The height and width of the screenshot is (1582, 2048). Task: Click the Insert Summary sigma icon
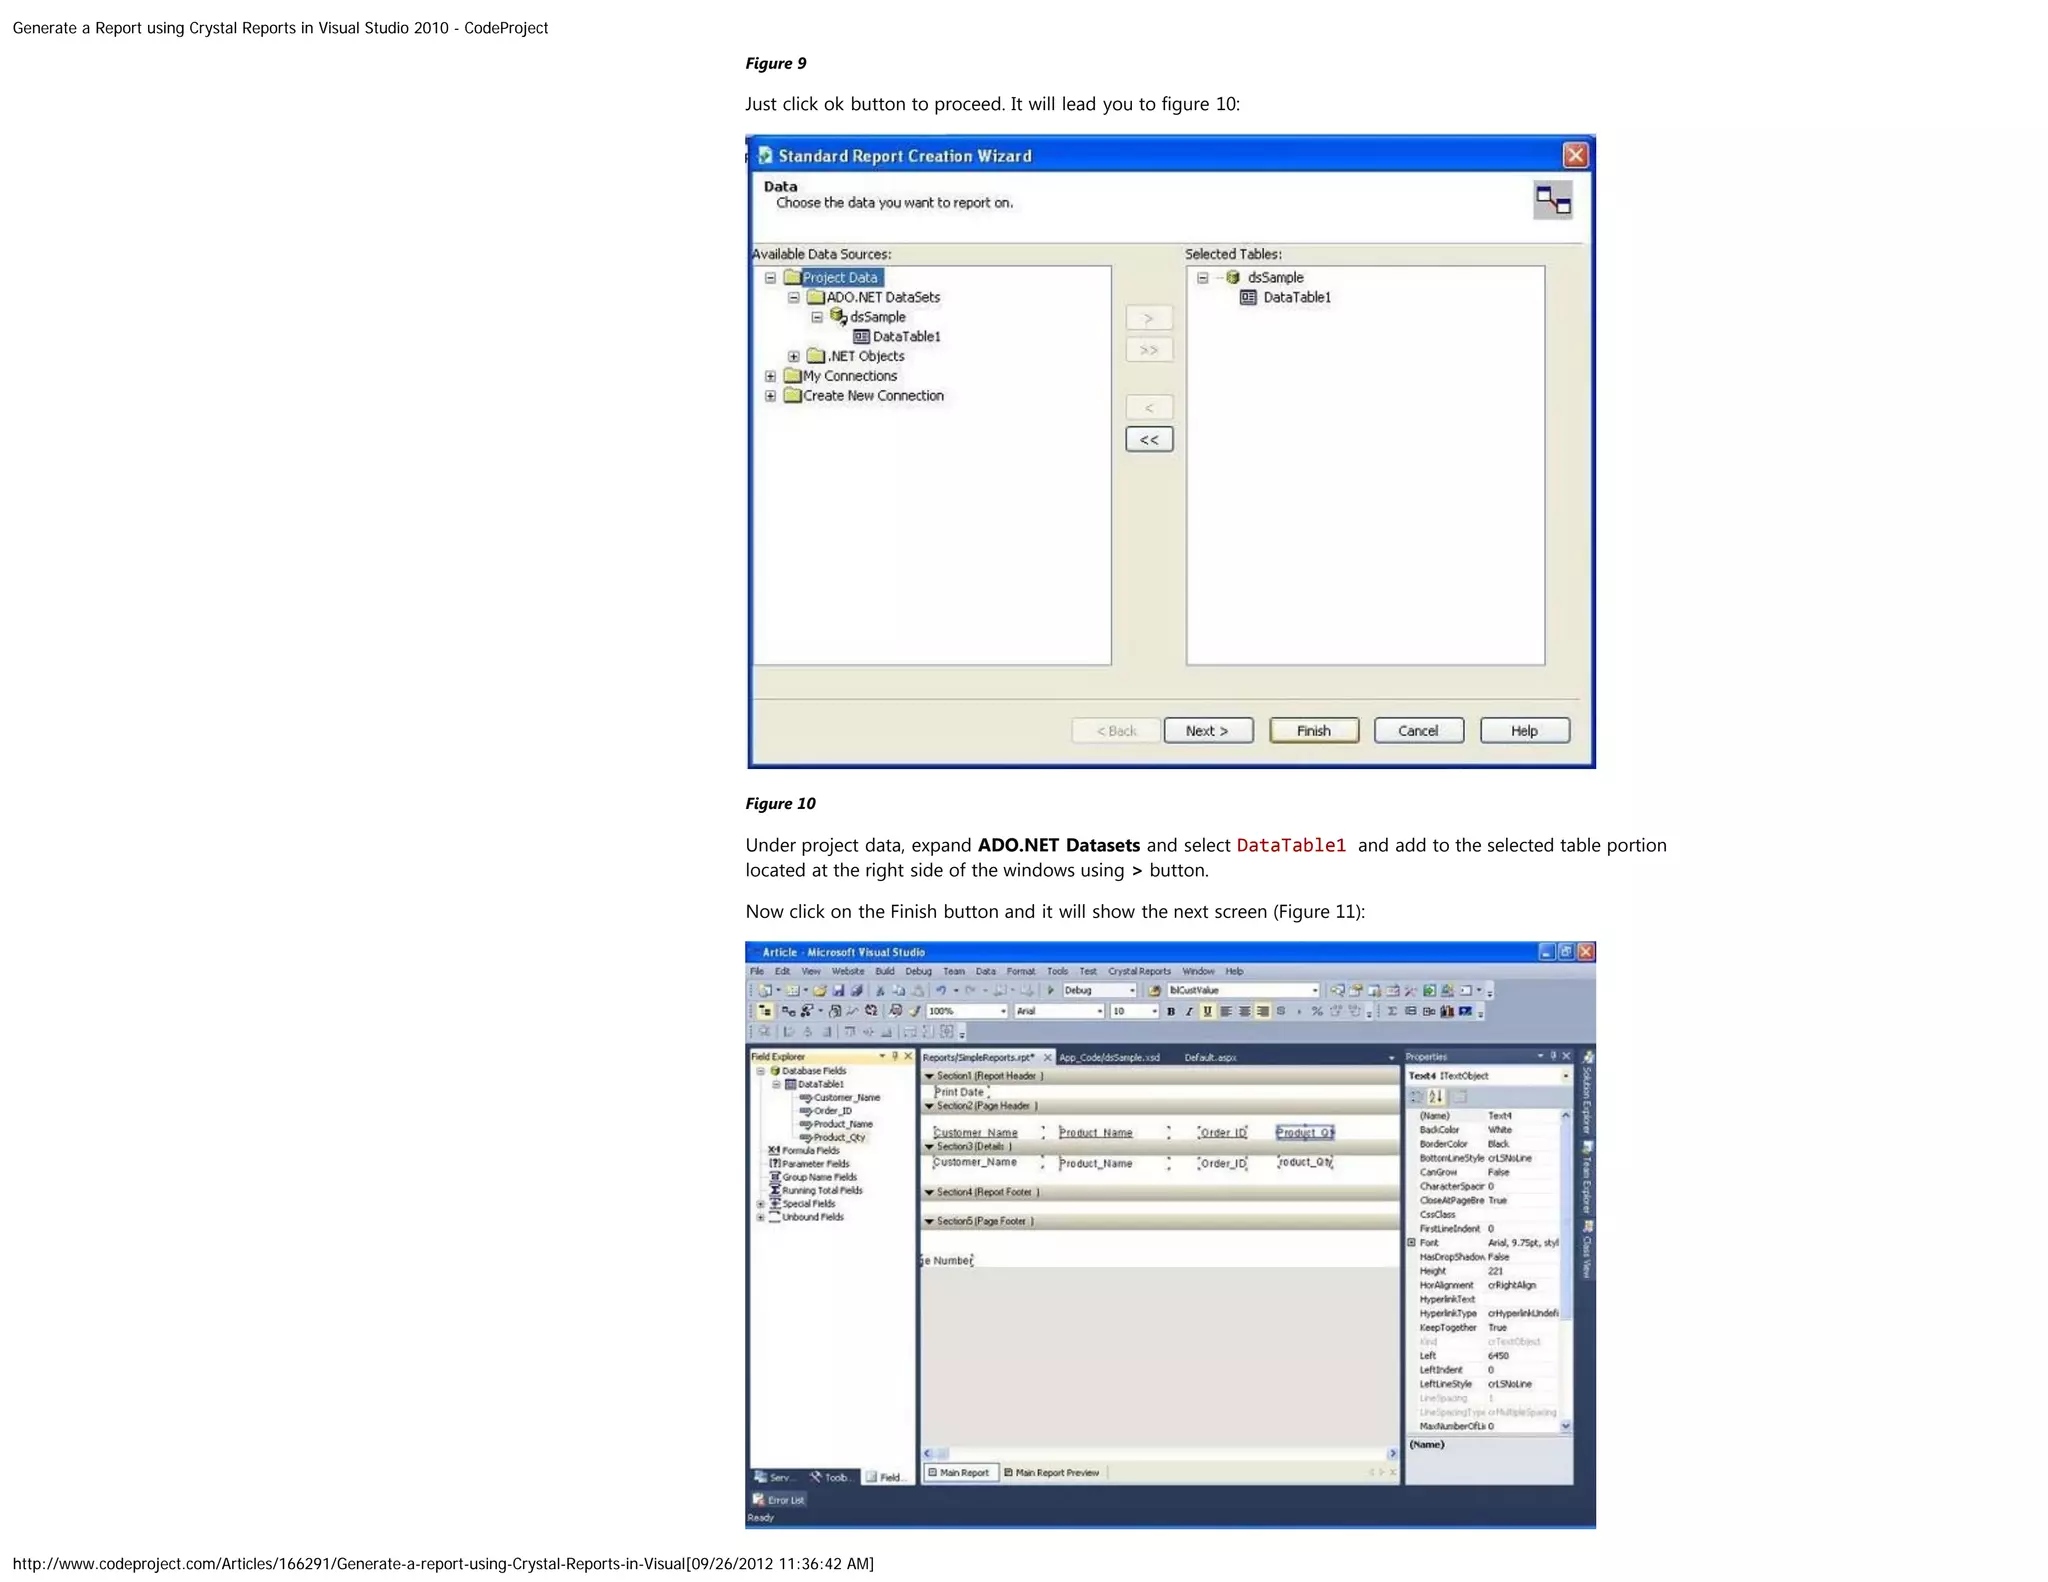[1392, 1011]
